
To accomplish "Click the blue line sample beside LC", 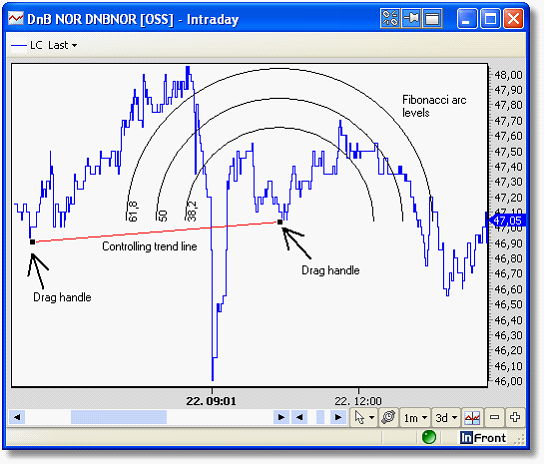I will [x=19, y=46].
